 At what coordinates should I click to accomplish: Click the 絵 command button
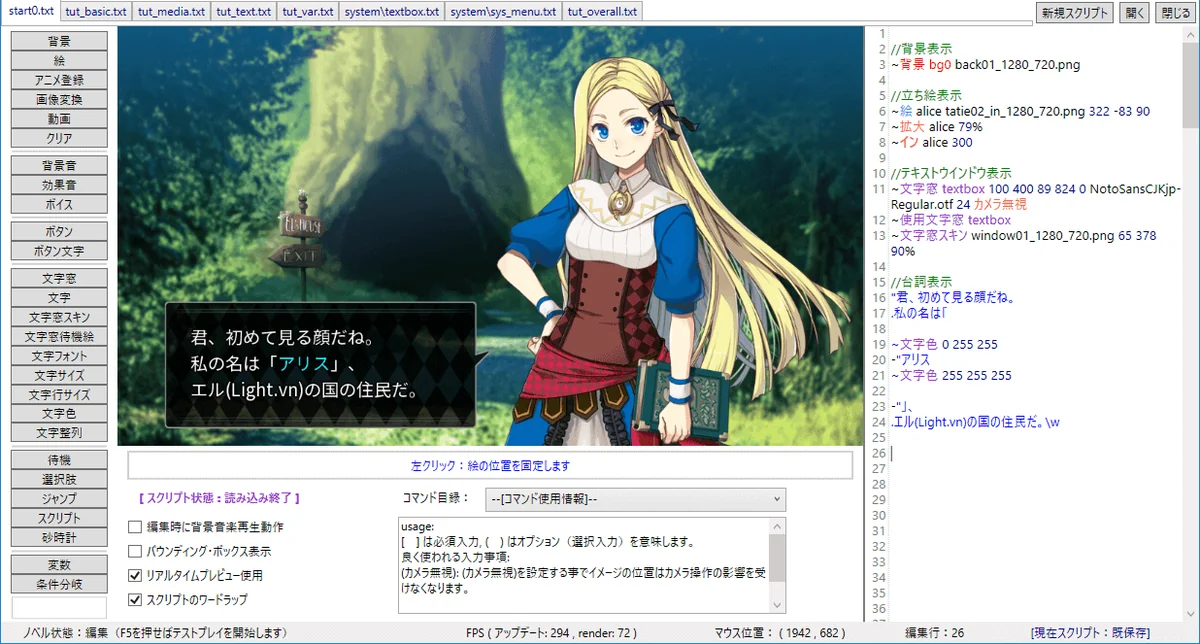pos(59,61)
